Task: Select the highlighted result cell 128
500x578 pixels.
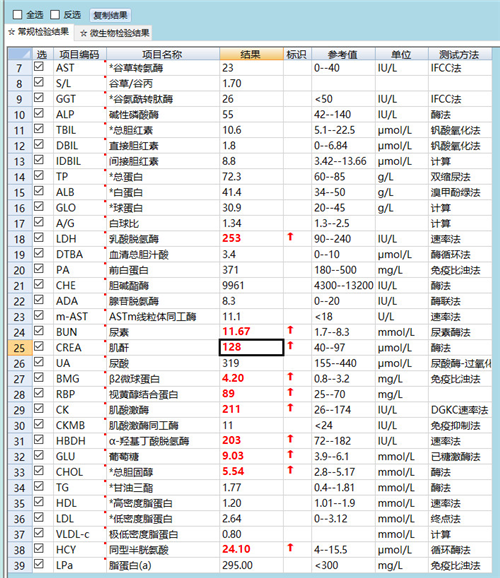Action: [x=251, y=347]
